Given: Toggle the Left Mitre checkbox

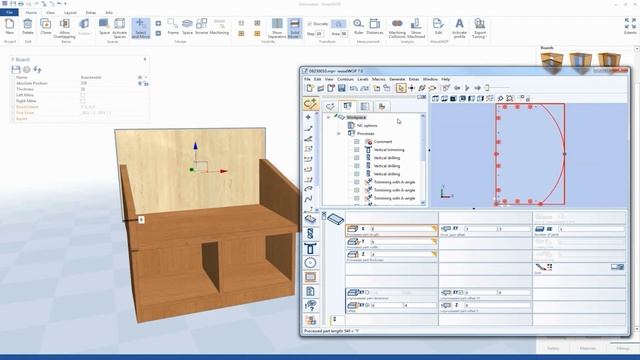Looking at the screenshot, I should click(83, 95).
